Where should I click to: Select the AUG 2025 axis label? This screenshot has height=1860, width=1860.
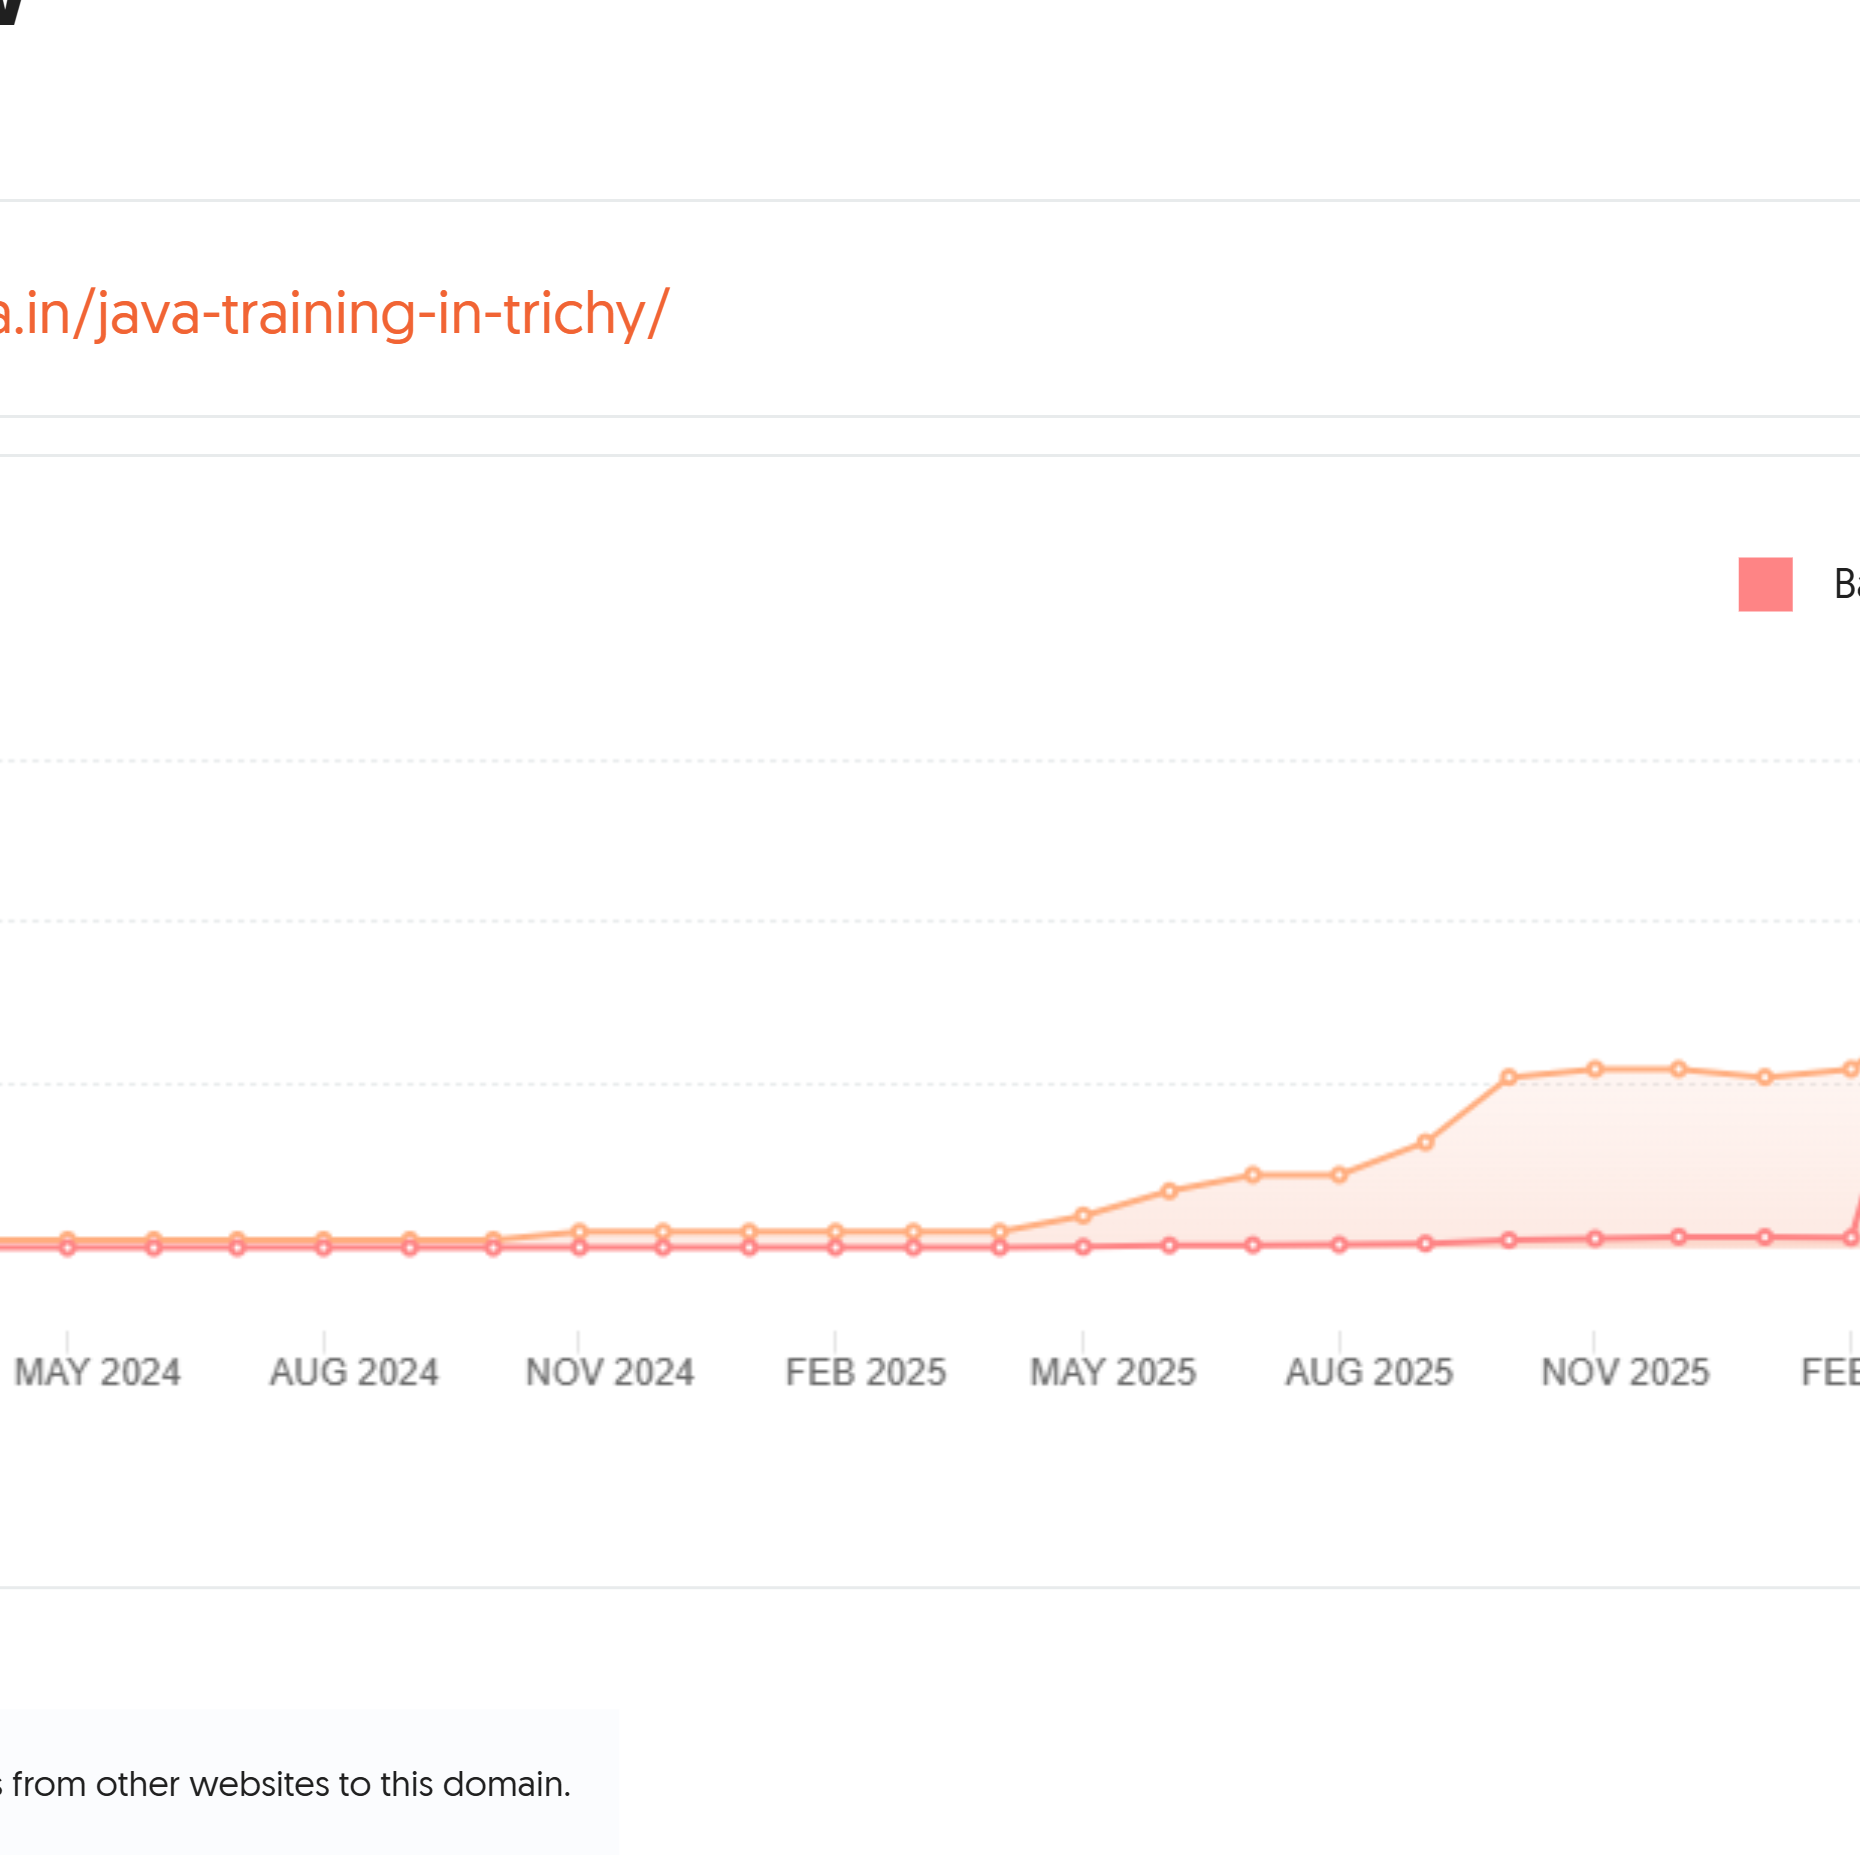click(x=1369, y=1372)
